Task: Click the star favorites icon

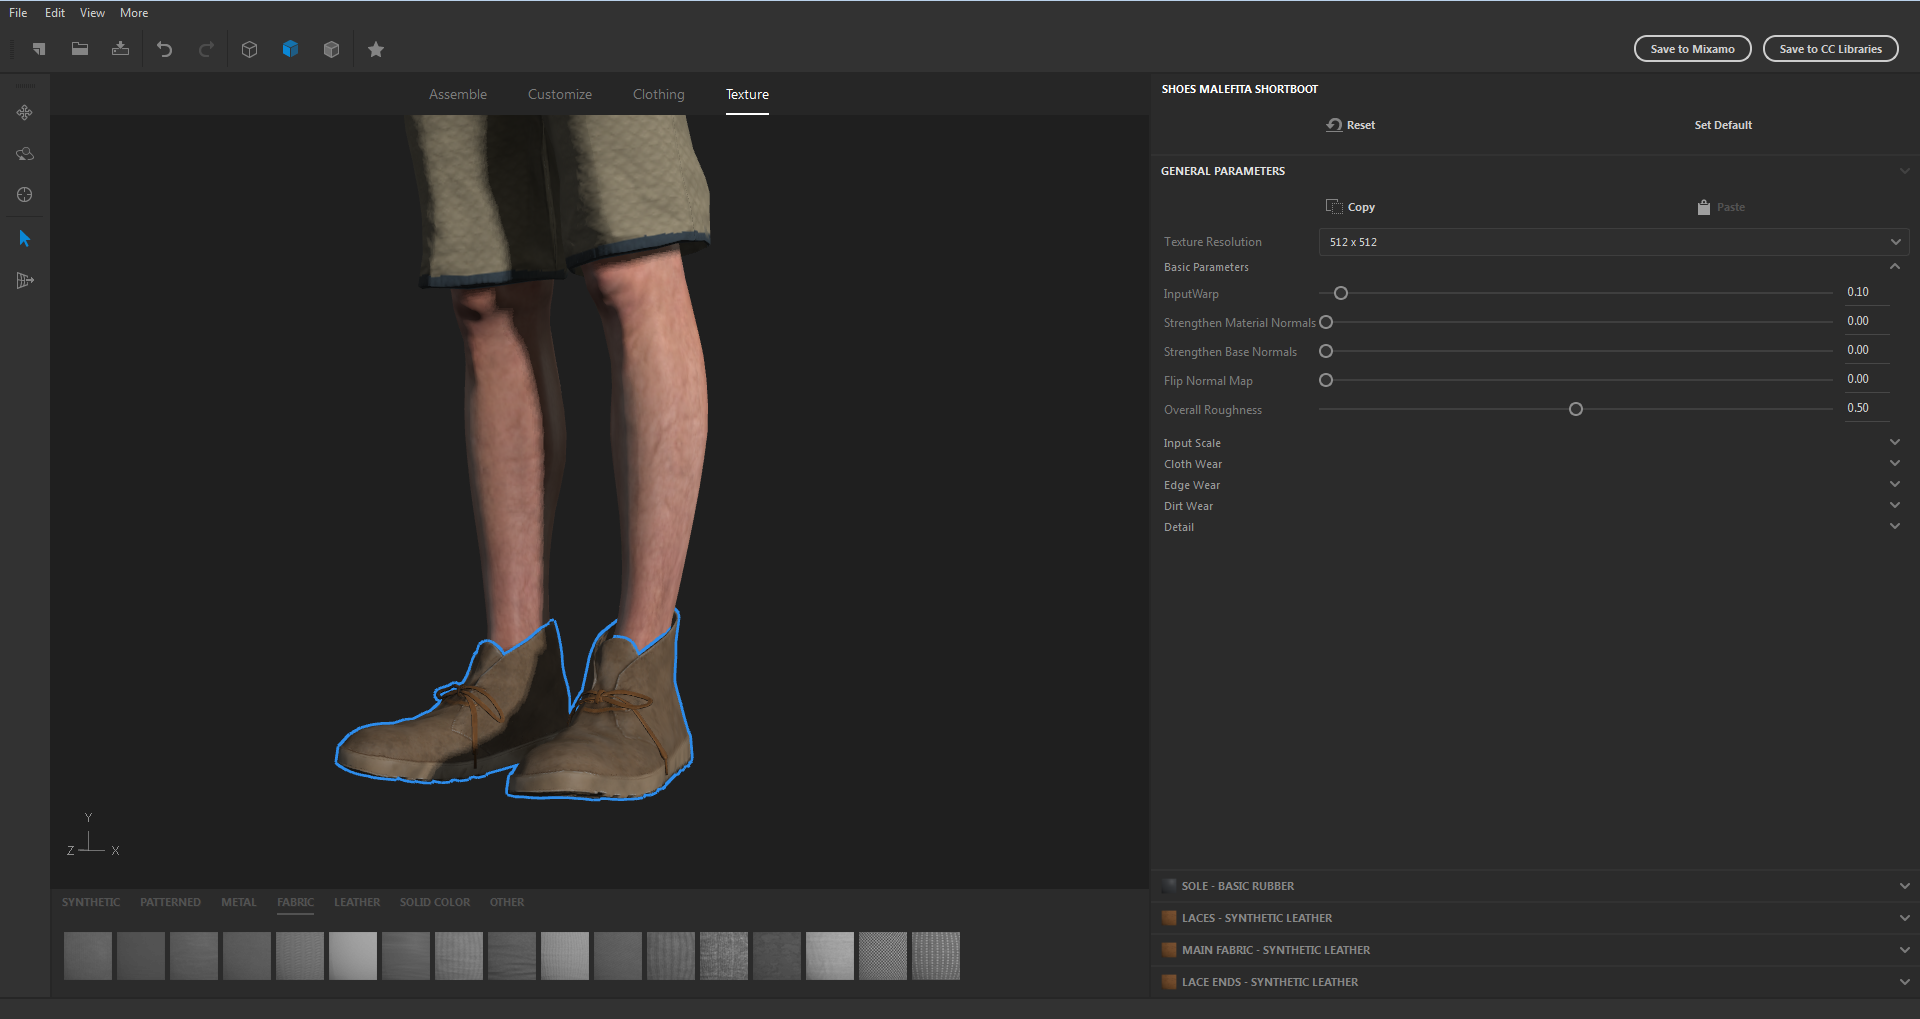Action: click(376, 49)
